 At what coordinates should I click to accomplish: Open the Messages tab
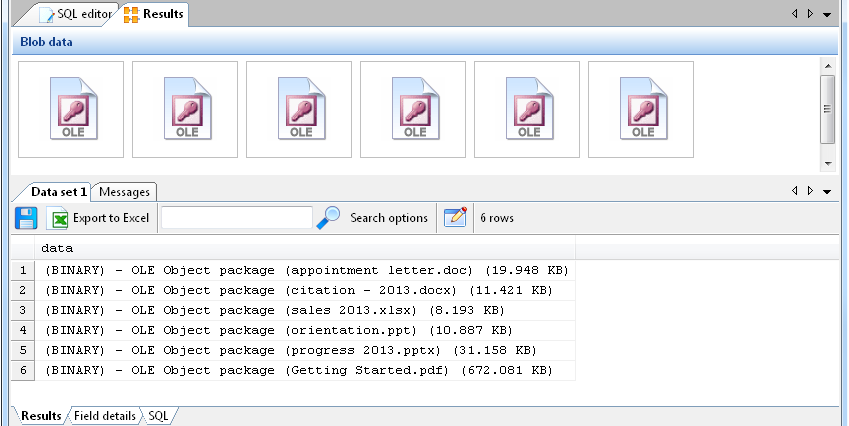tap(125, 192)
